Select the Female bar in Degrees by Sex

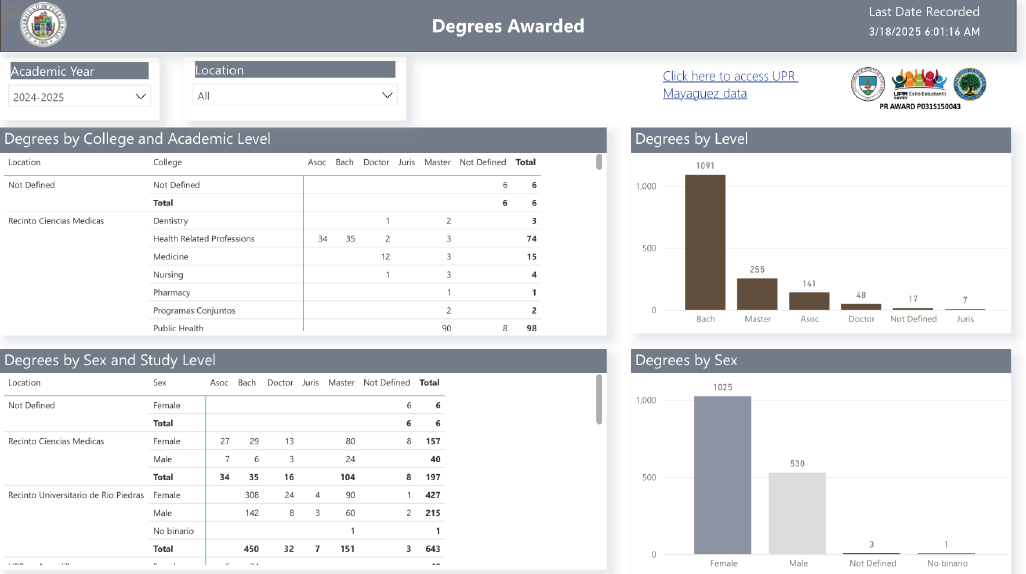722,475
